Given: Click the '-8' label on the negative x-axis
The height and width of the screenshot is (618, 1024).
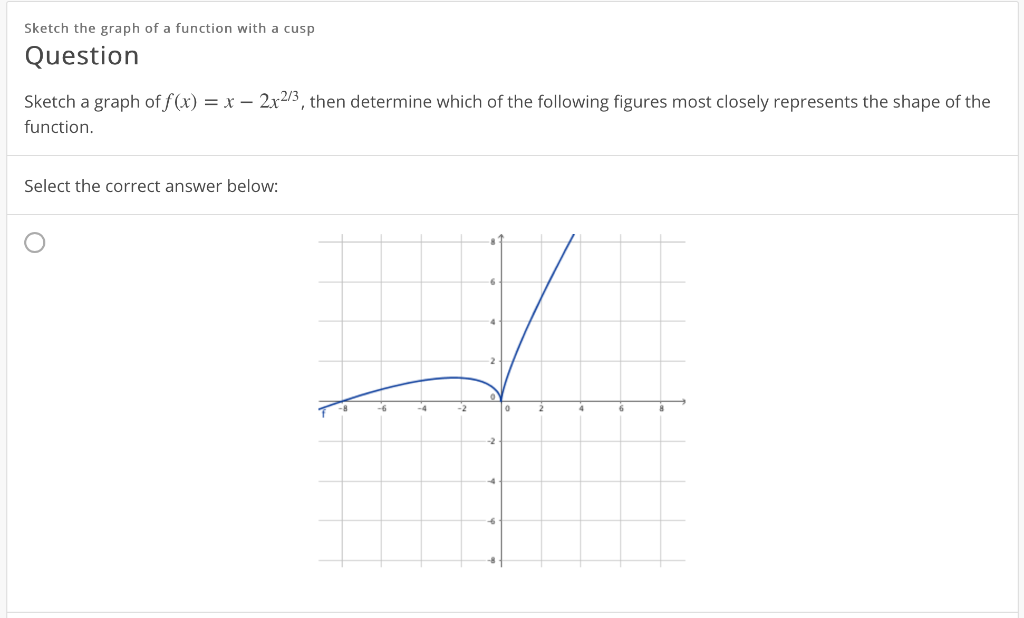Looking at the screenshot, I should [343, 407].
